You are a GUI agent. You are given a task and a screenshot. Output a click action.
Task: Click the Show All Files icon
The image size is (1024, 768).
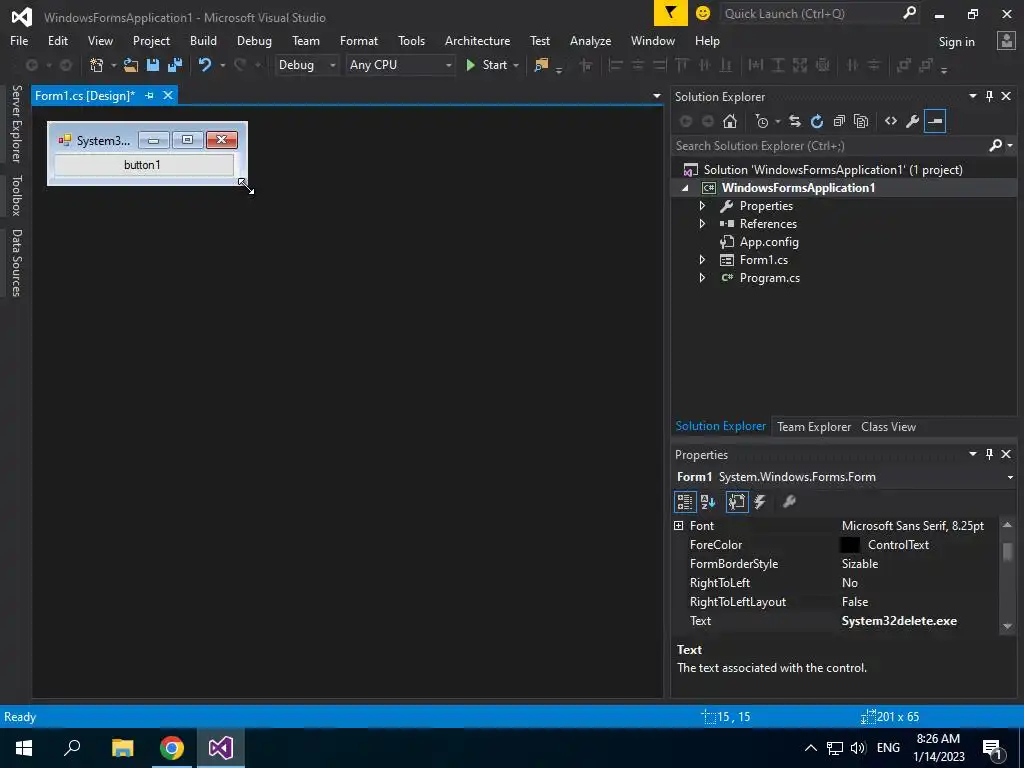(x=861, y=121)
